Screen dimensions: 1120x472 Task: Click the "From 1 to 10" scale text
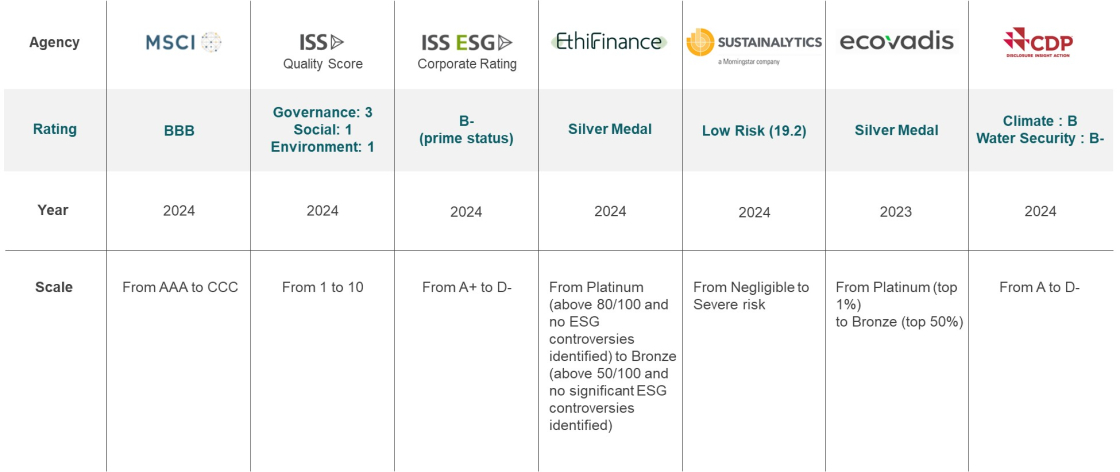[322, 287]
